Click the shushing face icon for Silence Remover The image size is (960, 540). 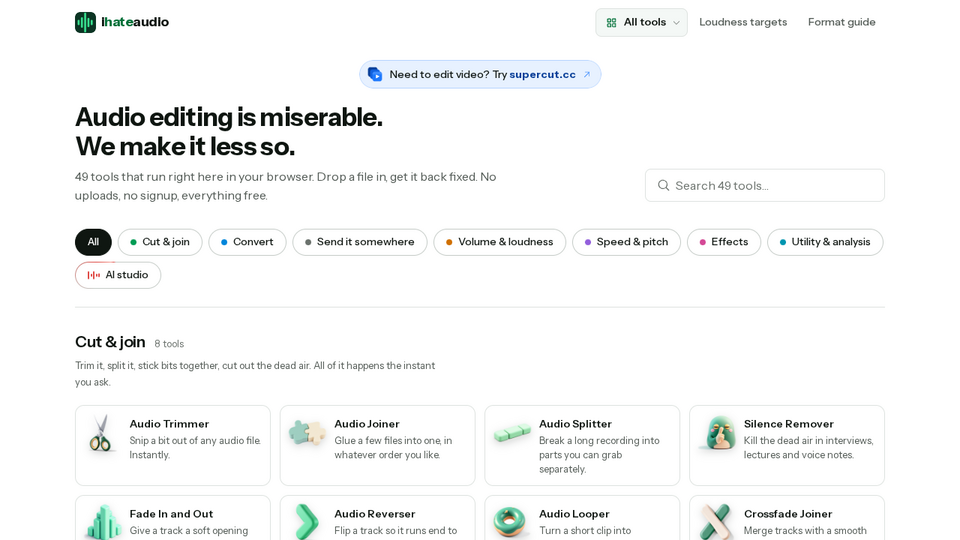tap(718, 433)
